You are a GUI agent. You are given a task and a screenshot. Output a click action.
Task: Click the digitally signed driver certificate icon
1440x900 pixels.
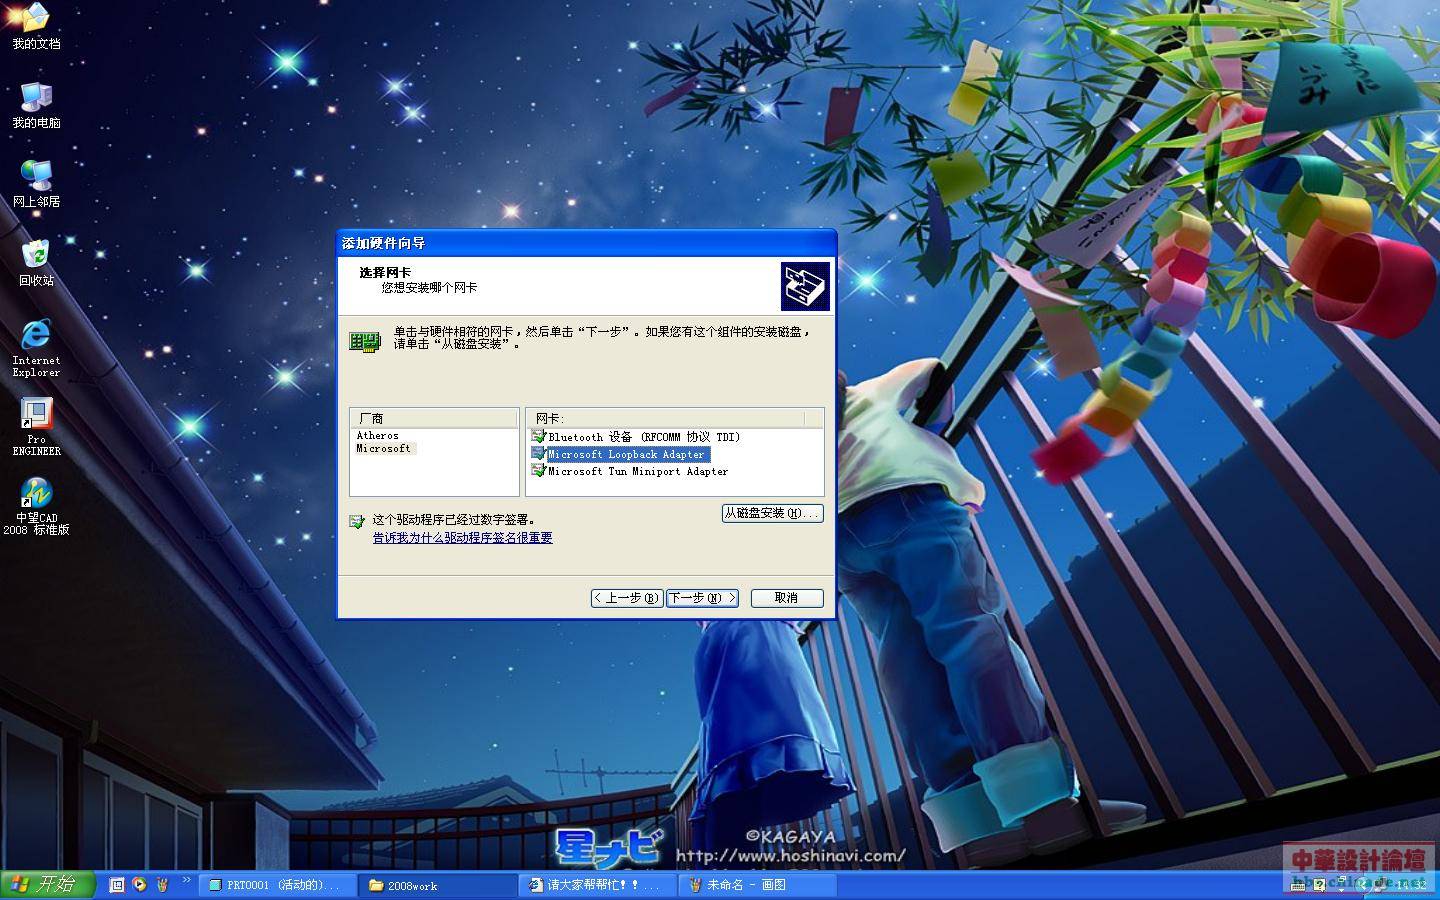[356, 521]
